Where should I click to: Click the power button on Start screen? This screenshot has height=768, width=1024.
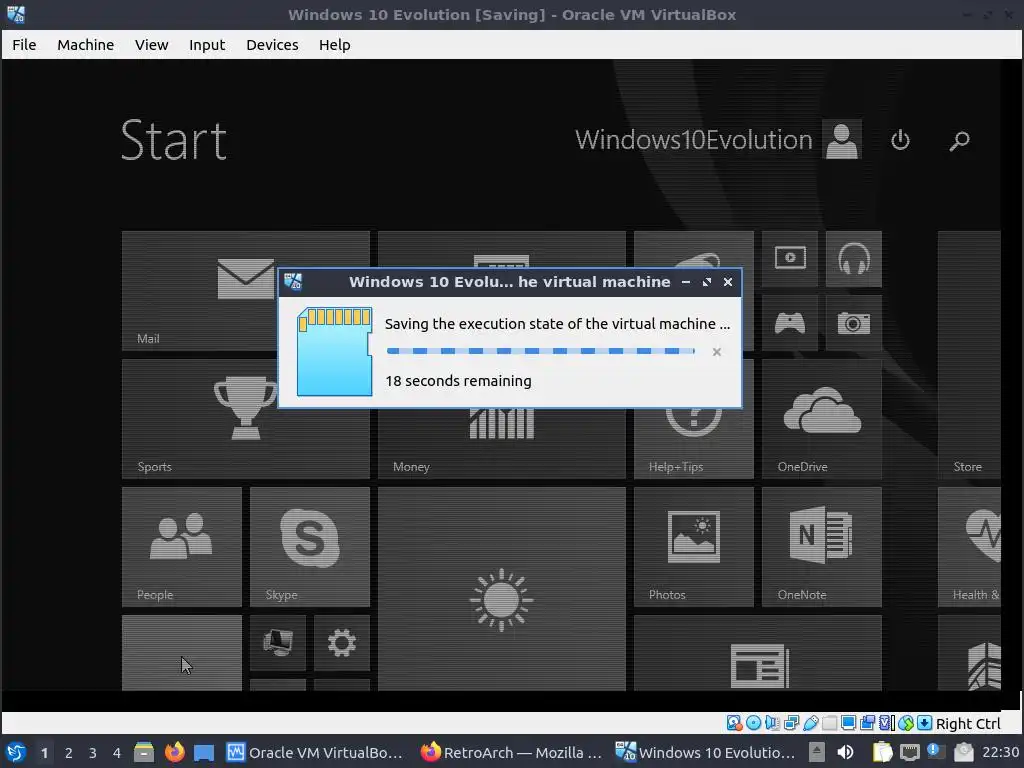tap(900, 139)
